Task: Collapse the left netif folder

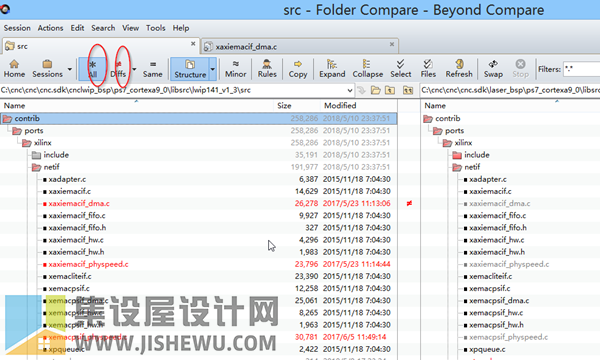Action: point(36,167)
